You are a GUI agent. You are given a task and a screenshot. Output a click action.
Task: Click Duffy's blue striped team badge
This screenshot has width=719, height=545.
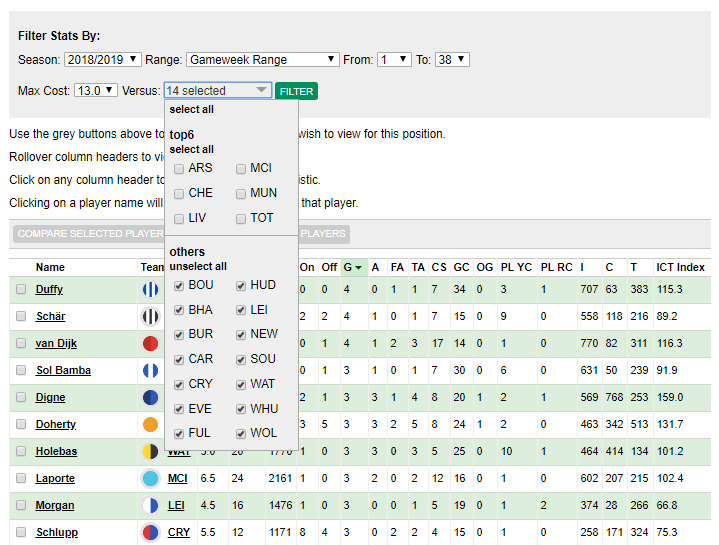point(150,290)
